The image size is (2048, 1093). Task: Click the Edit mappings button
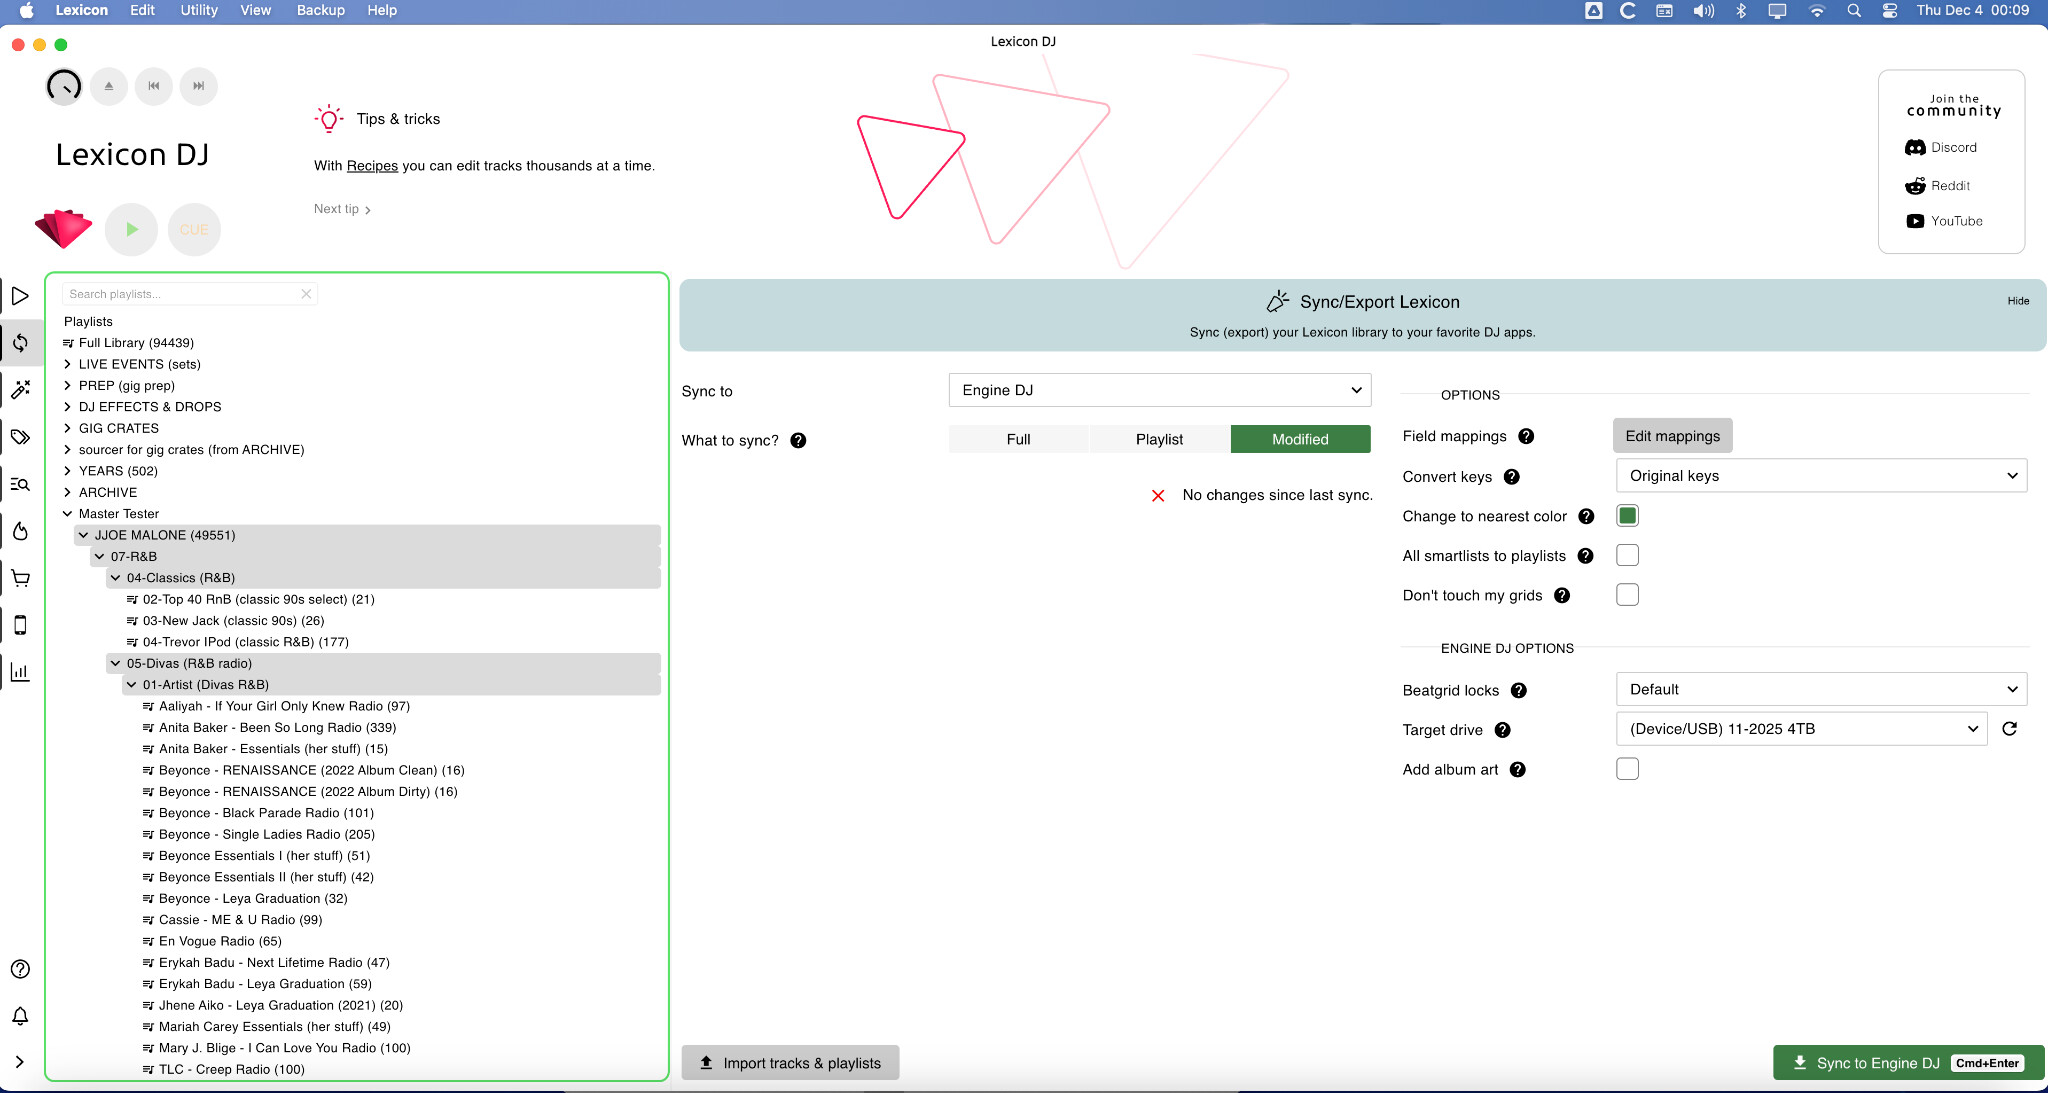(1672, 436)
